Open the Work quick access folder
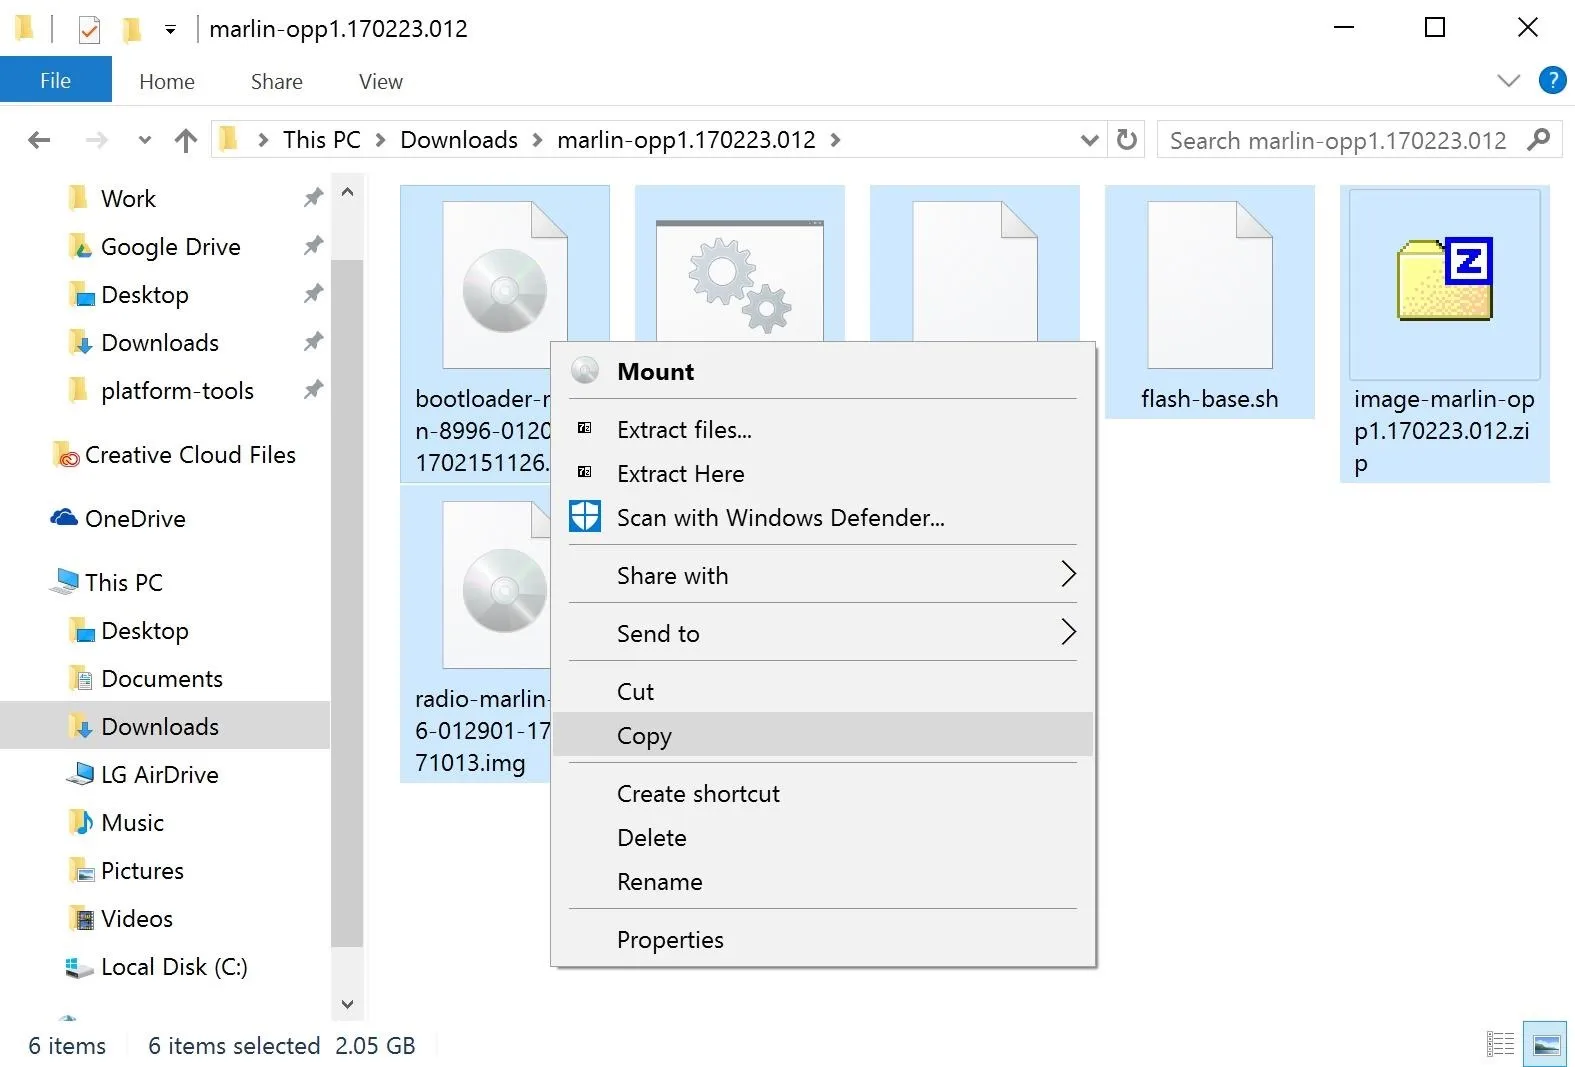This screenshot has width=1575, height=1067. (128, 198)
